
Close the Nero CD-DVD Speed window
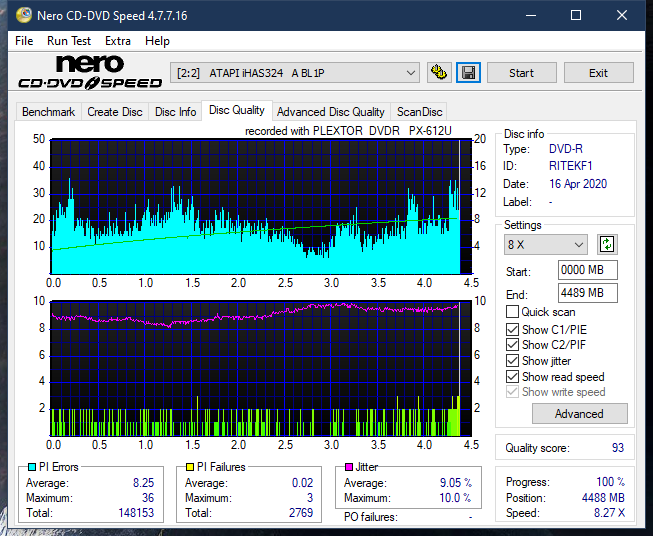[622, 15]
